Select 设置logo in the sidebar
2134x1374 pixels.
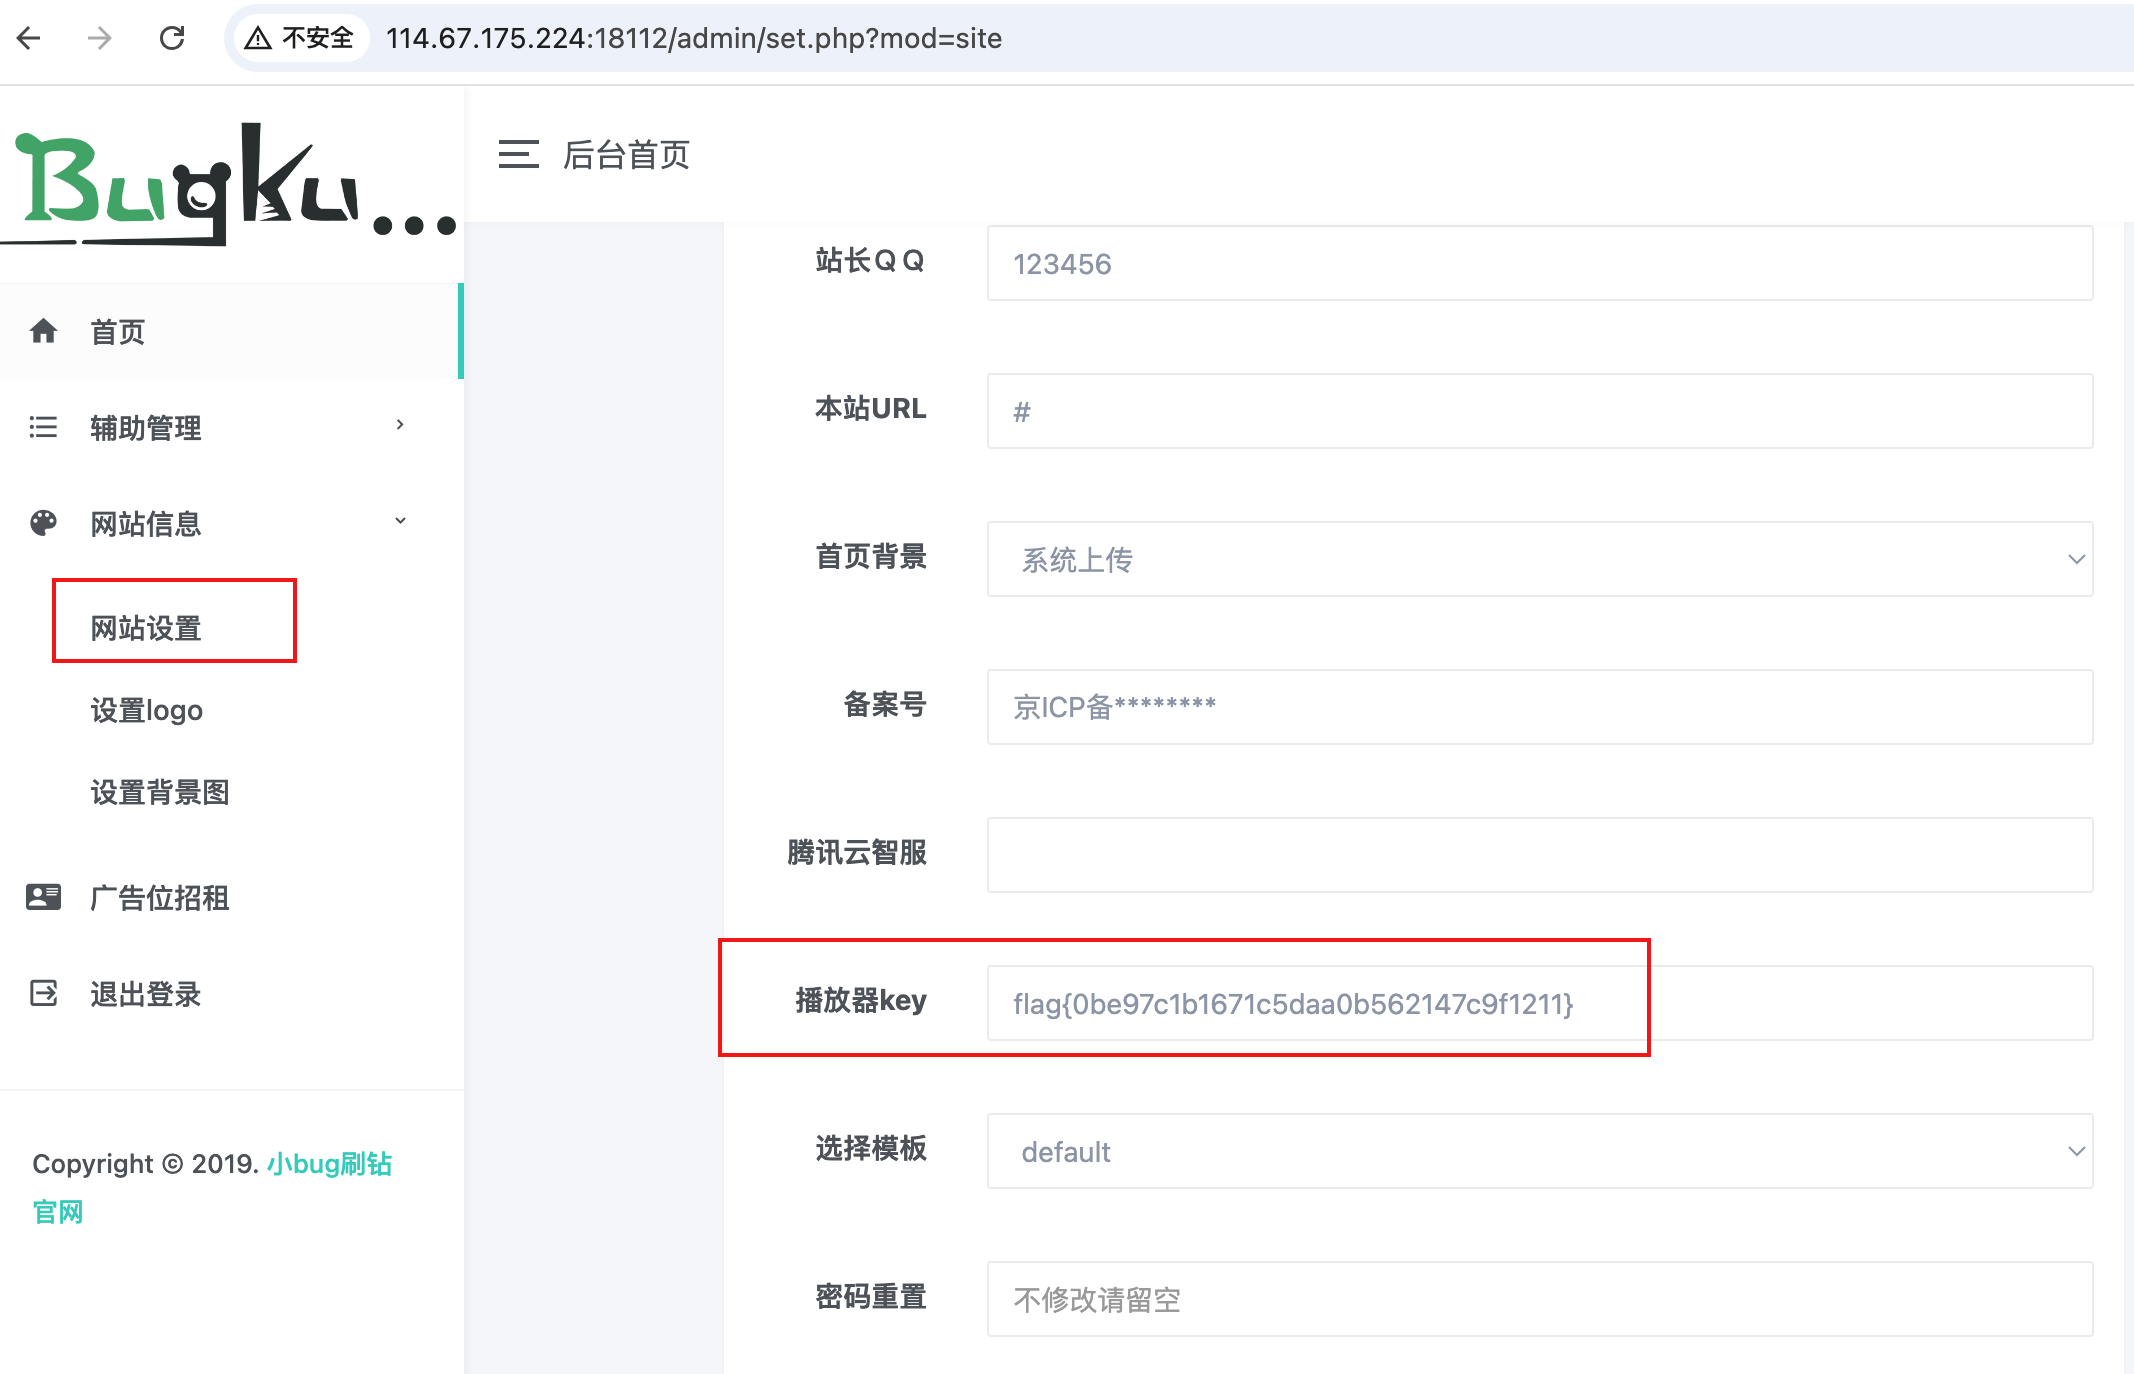(x=146, y=710)
